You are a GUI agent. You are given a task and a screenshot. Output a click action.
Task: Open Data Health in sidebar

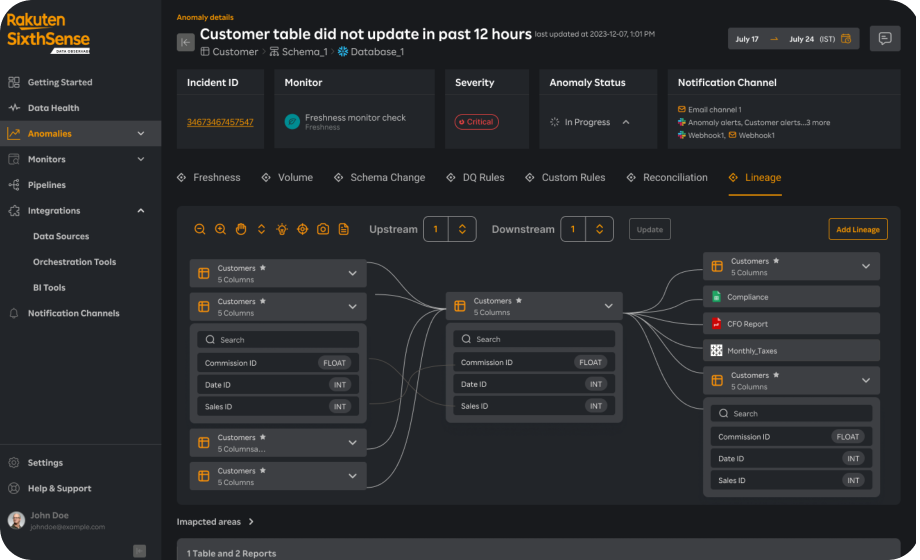53,108
